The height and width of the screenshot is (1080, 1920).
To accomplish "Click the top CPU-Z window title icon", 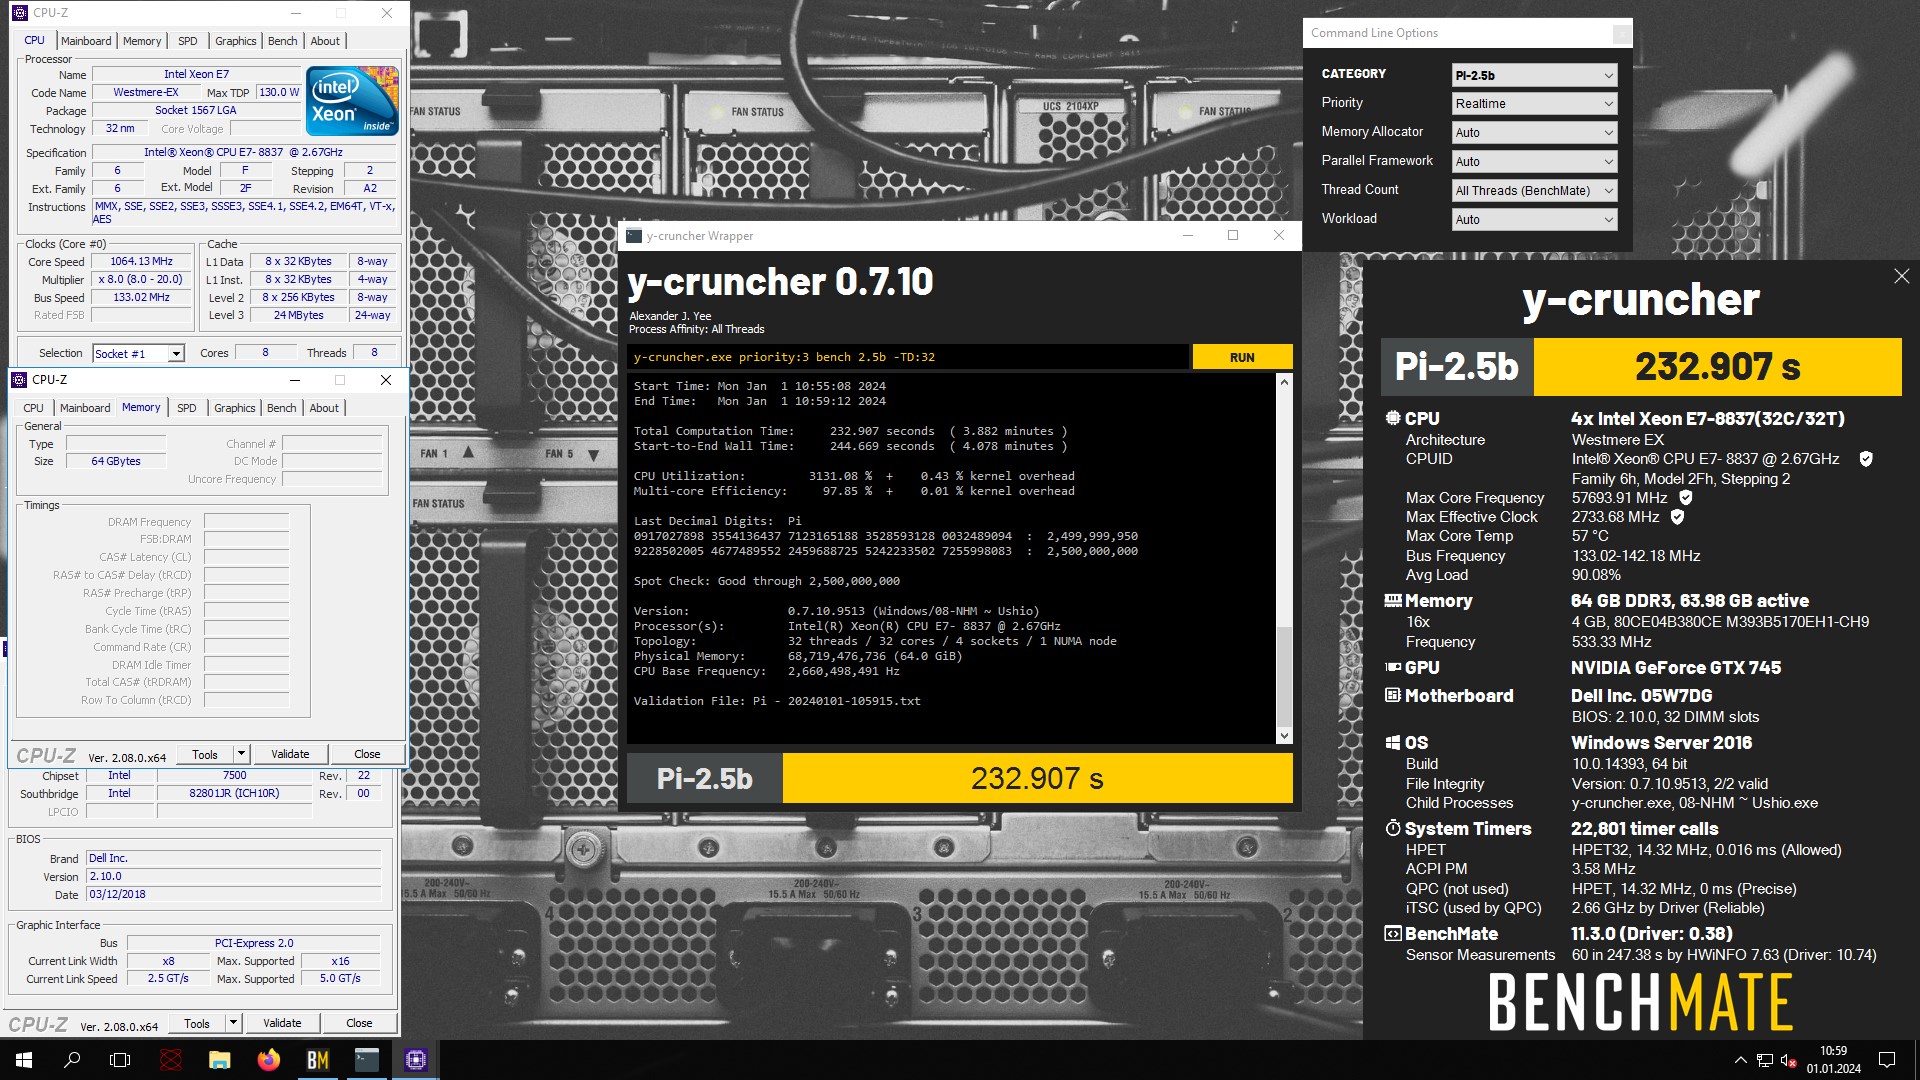I will pos(20,13).
